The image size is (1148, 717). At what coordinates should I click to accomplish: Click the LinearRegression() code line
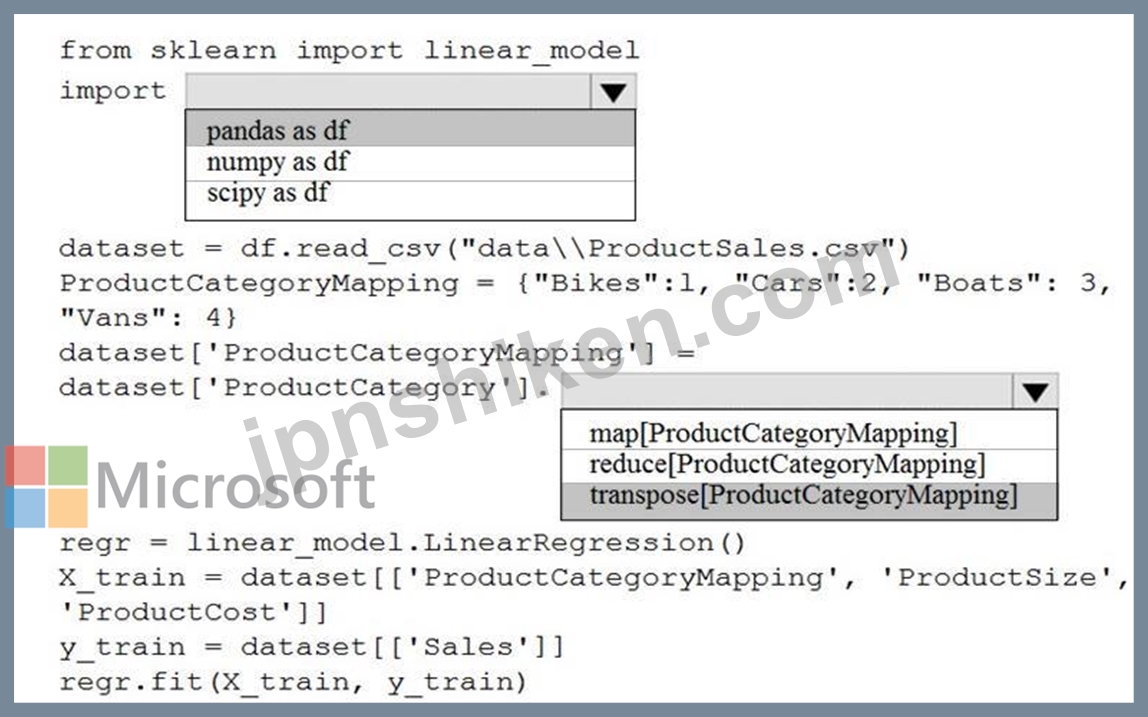click(402, 543)
